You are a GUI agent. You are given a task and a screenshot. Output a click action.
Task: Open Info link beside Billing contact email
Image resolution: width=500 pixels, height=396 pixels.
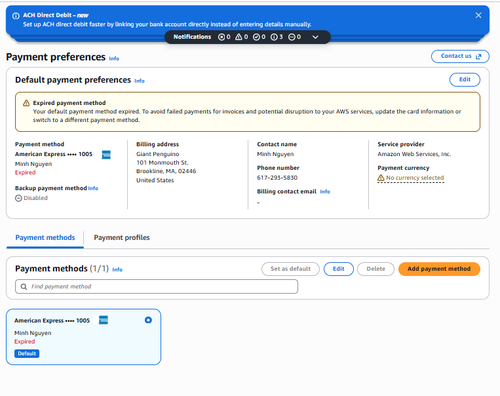click(325, 192)
